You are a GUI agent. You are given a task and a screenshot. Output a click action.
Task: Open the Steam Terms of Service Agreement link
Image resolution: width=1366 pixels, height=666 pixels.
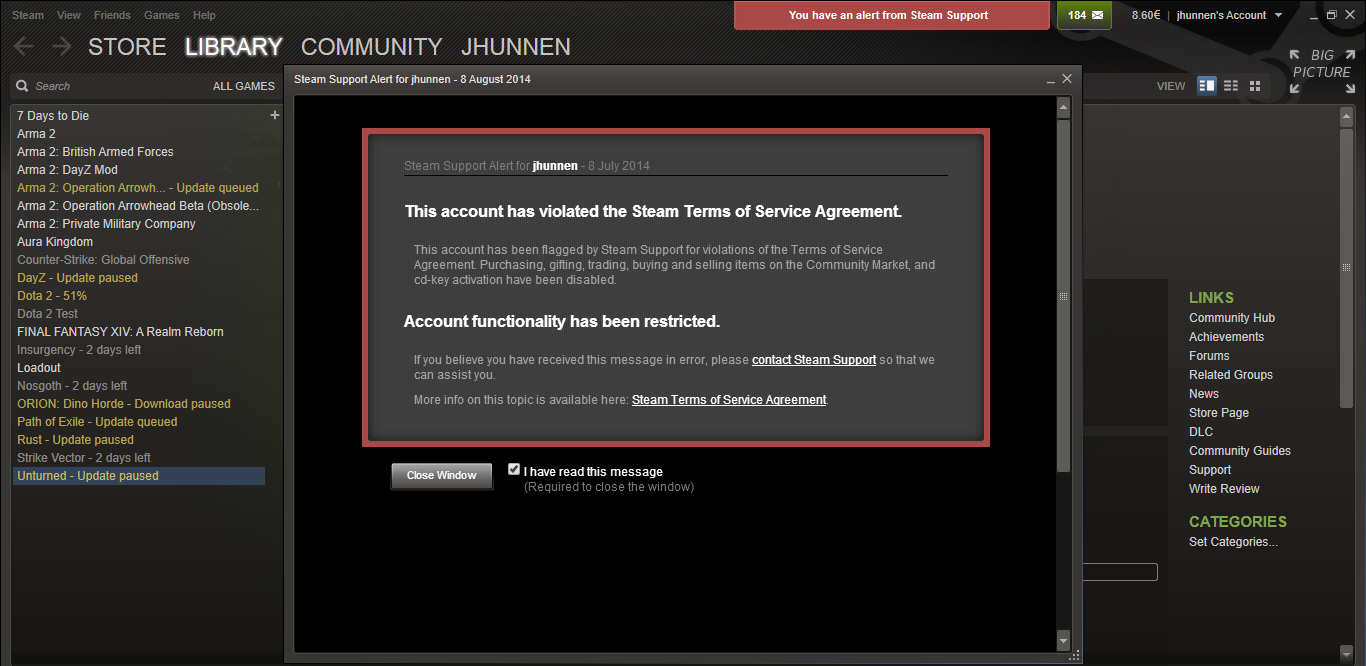[729, 400]
